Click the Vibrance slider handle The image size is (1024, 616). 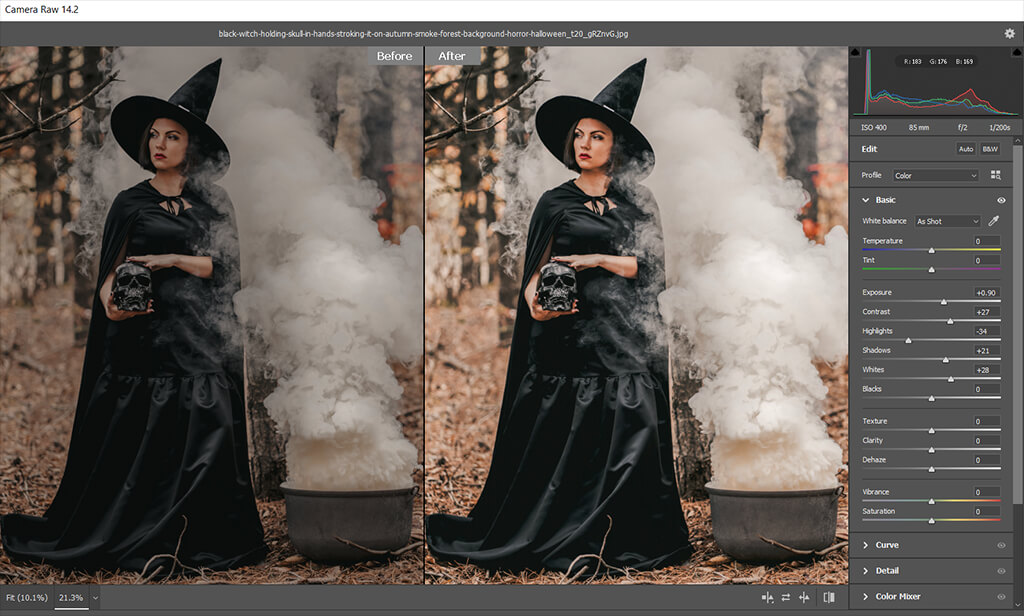(932, 501)
